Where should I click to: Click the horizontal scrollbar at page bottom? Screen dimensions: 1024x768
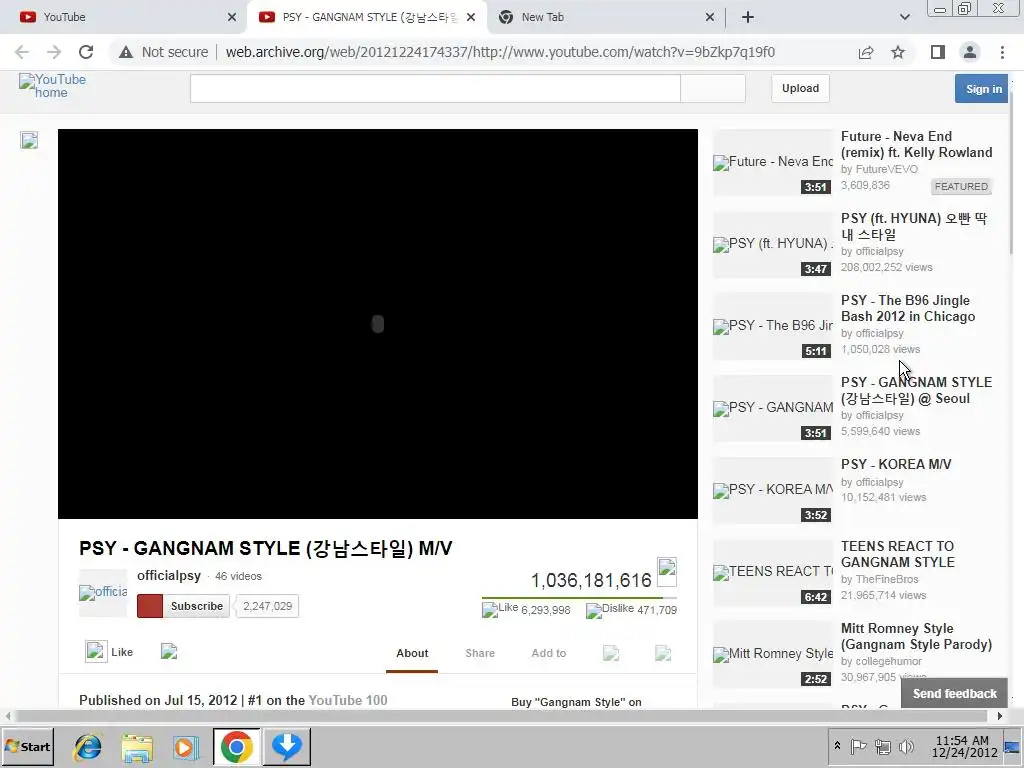[x=502, y=716]
